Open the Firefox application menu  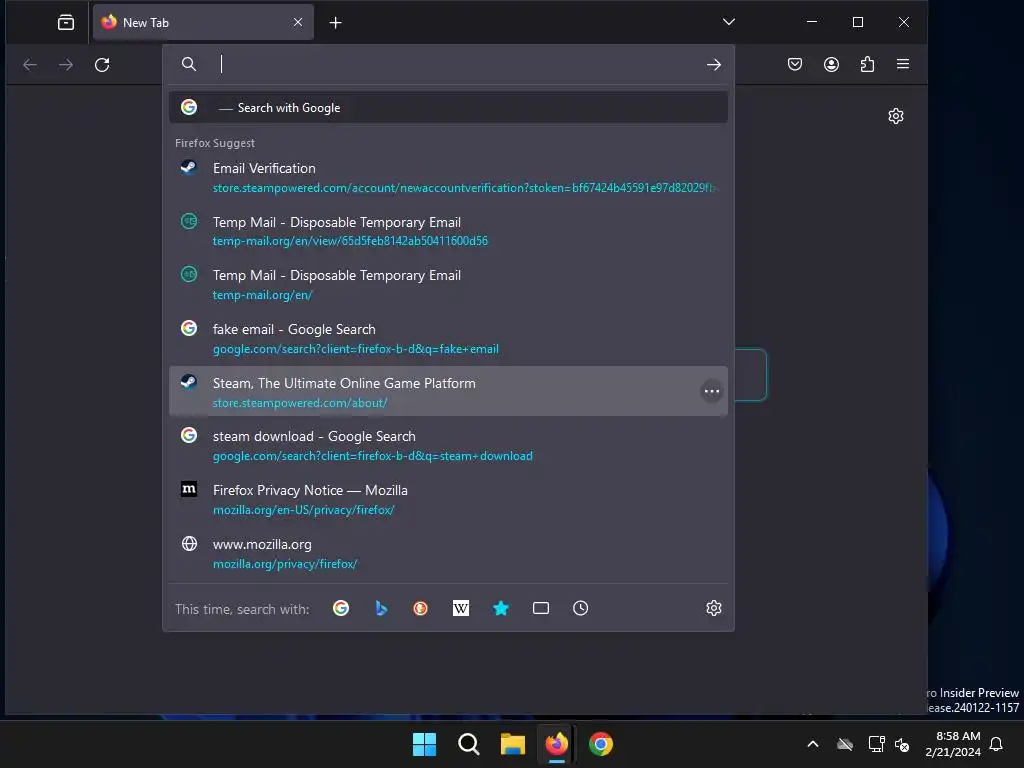click(x=903, y=64)
